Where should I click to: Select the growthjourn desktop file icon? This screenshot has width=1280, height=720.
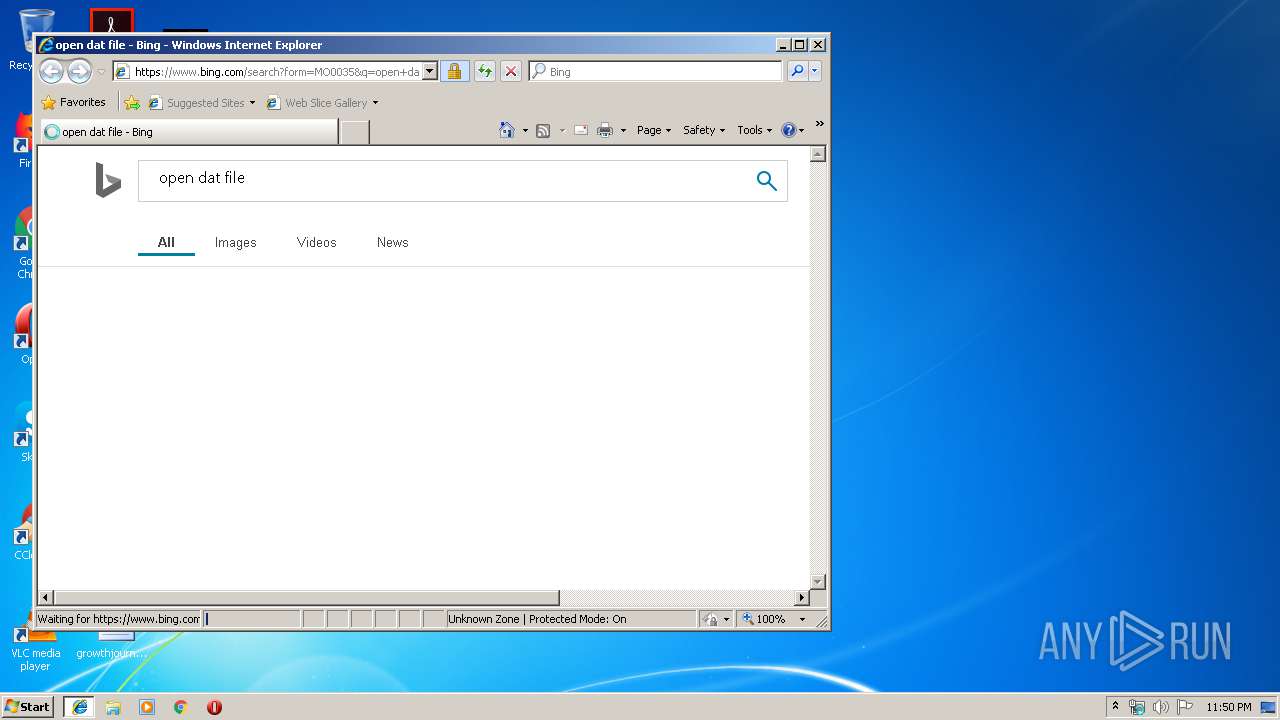click(112, 645)
